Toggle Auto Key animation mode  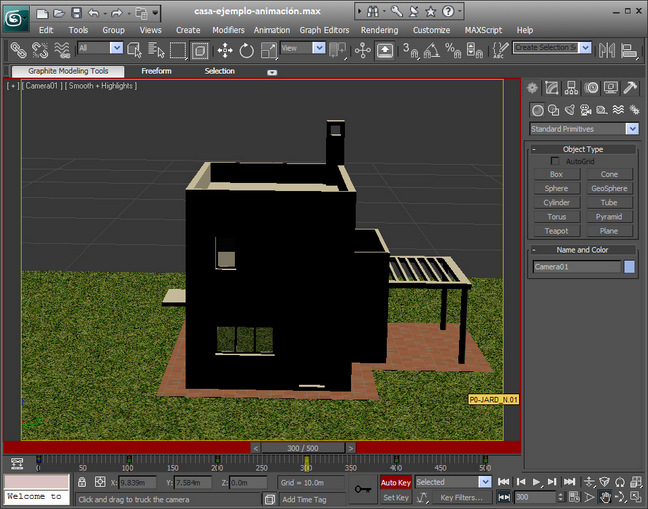(x=396, y=482)
